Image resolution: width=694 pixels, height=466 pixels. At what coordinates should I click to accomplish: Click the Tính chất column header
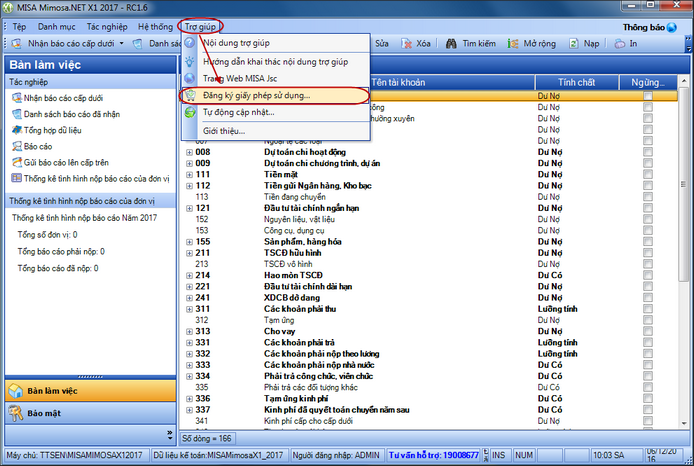[576, 82]
